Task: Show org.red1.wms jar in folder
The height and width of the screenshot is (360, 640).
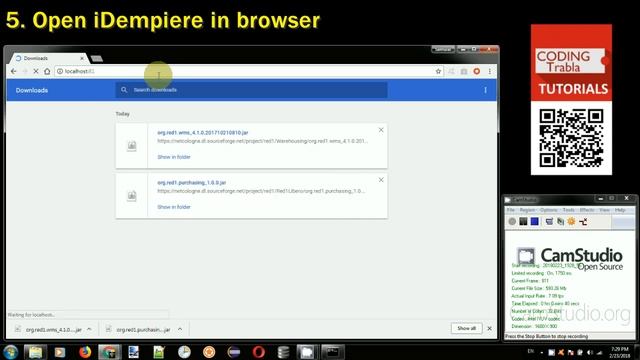Action: pos(174,157)
